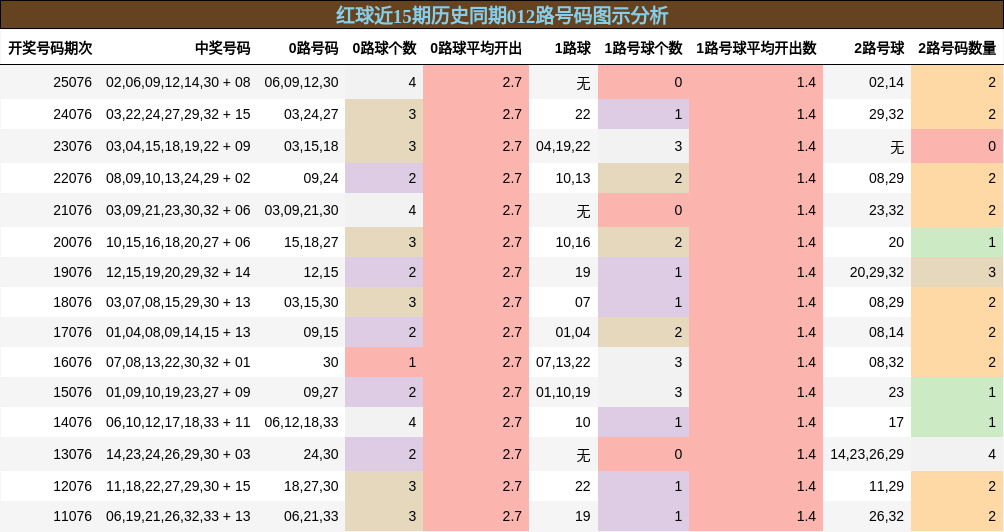This screenshot has height=532, width=1004.
Task: Click the 0路号码 column header
Action: click(313, 48)
